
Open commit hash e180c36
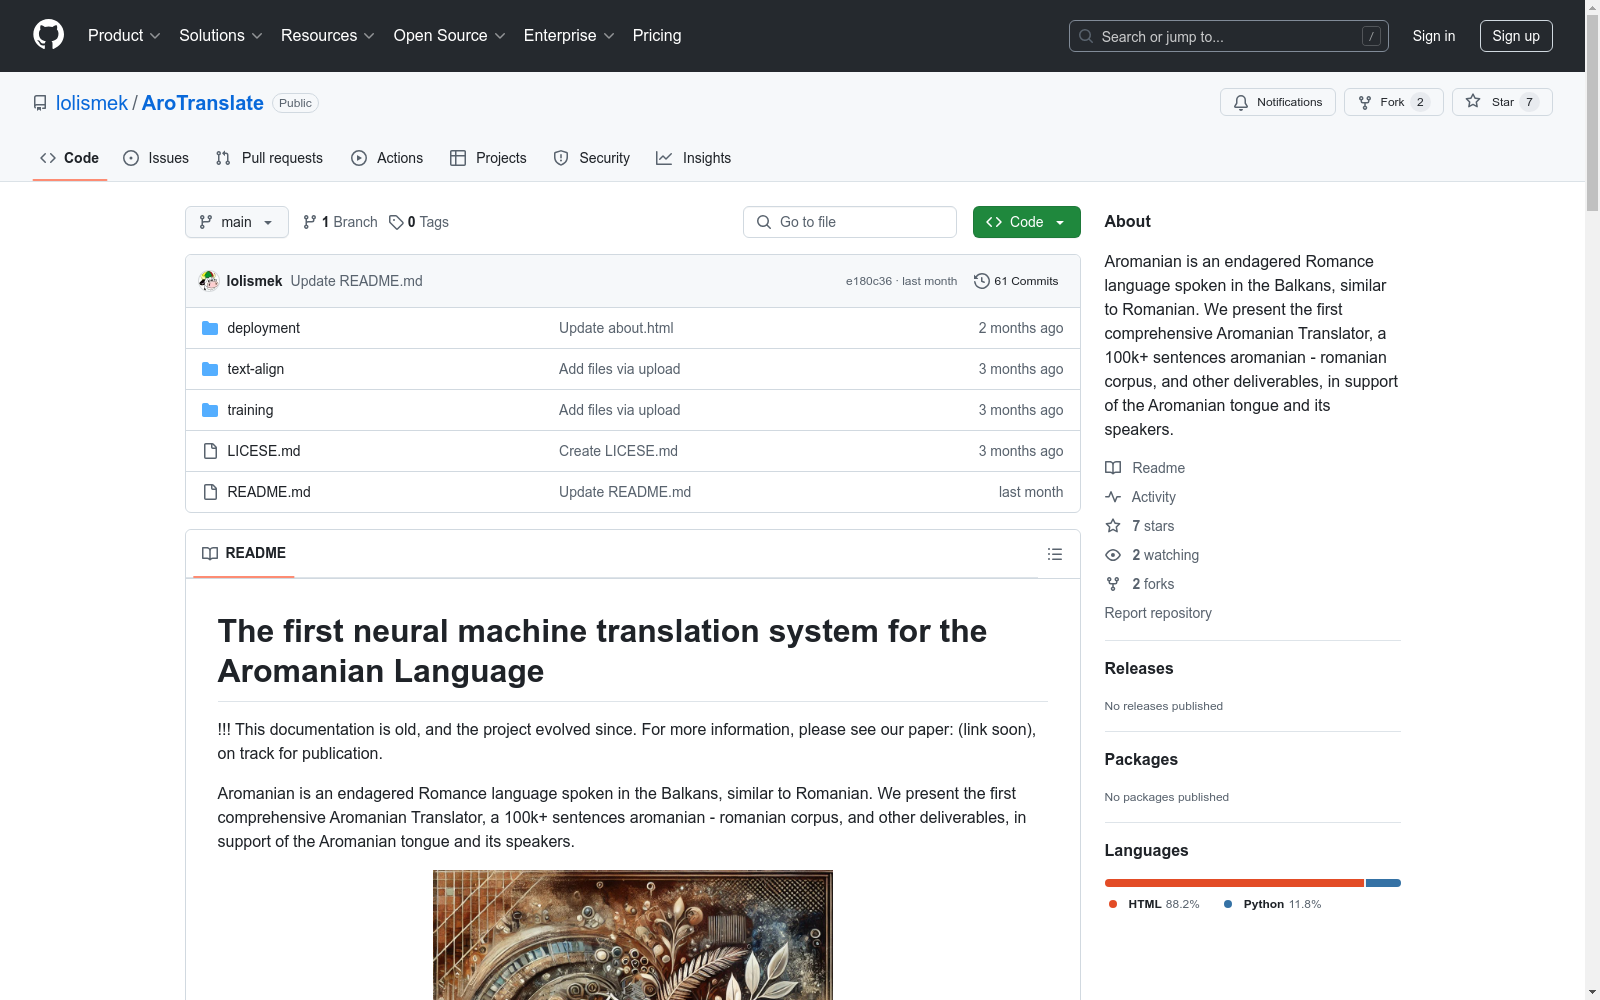point(869,281)
